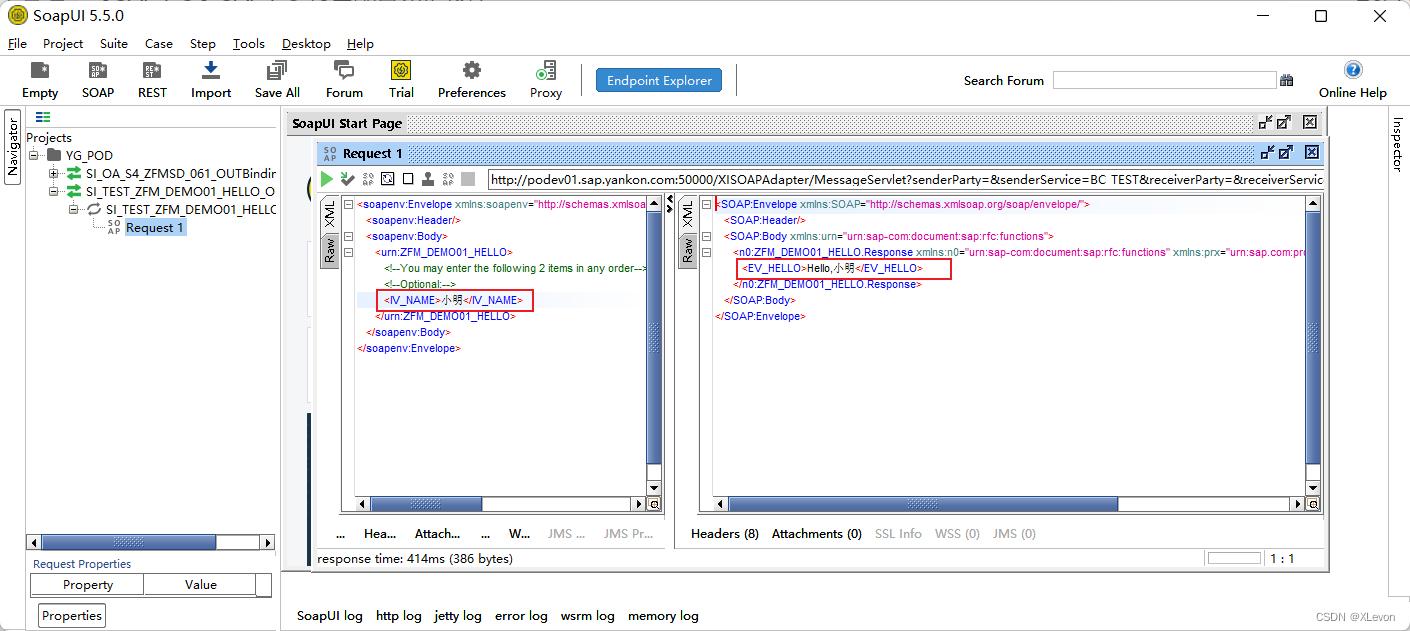Collapse soapenv:Body in request XML

(348, 236)
